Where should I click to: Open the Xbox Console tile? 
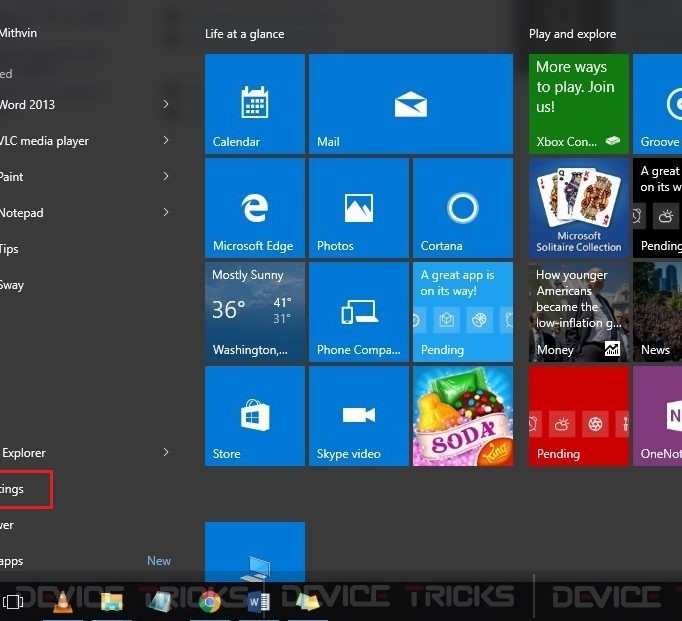point(578,104)
